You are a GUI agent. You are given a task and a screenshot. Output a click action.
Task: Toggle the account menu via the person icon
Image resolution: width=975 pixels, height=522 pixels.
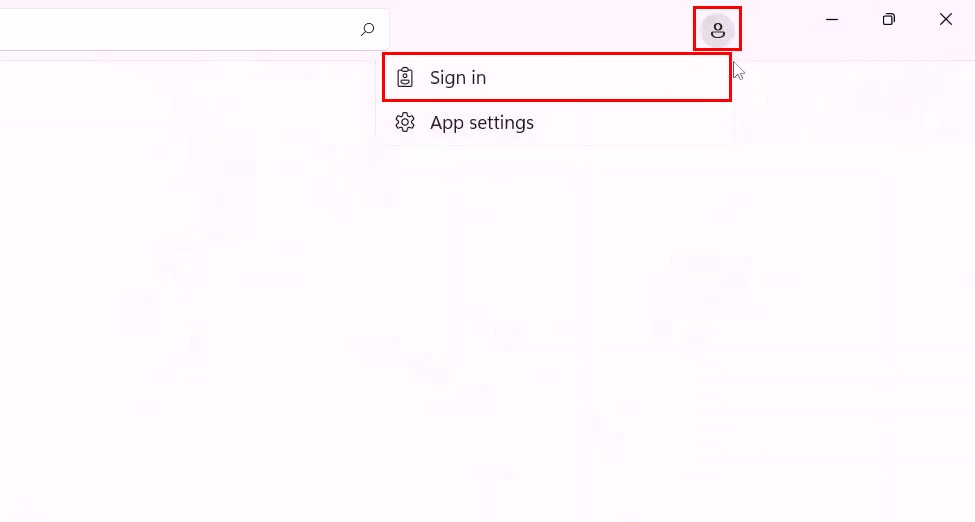click(717, 30)
